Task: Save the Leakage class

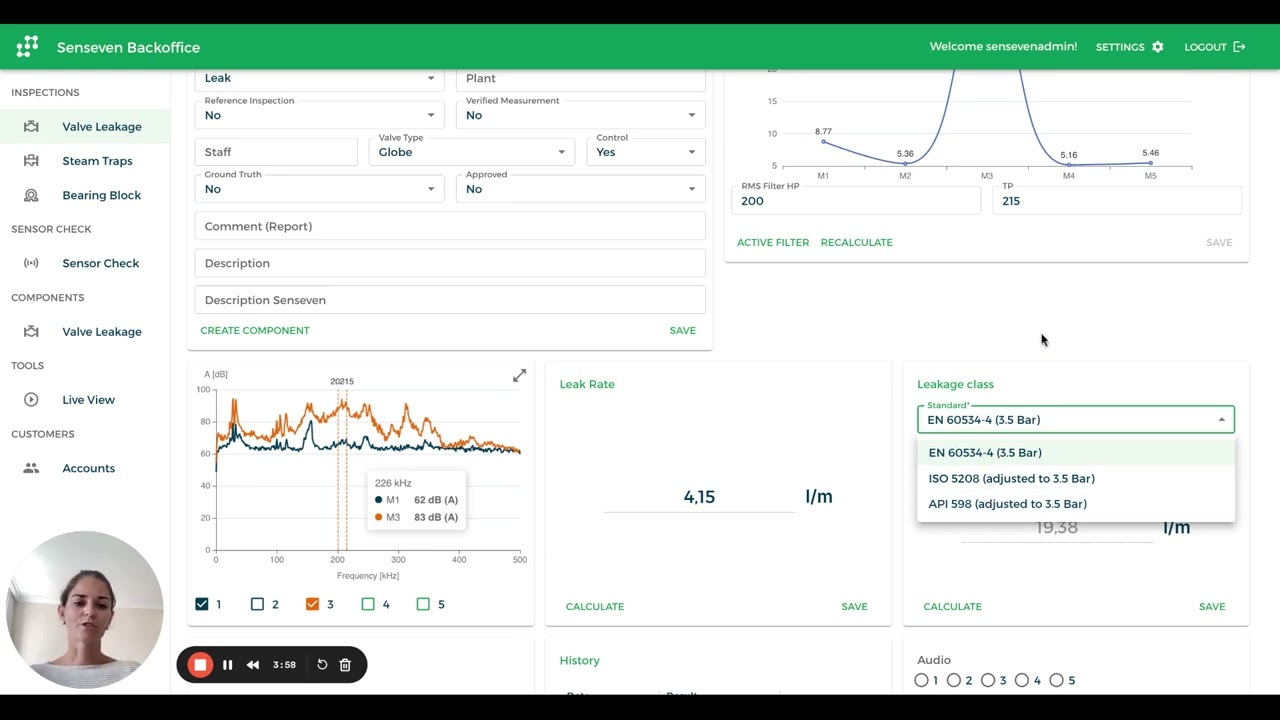Action: point(1212,606)
